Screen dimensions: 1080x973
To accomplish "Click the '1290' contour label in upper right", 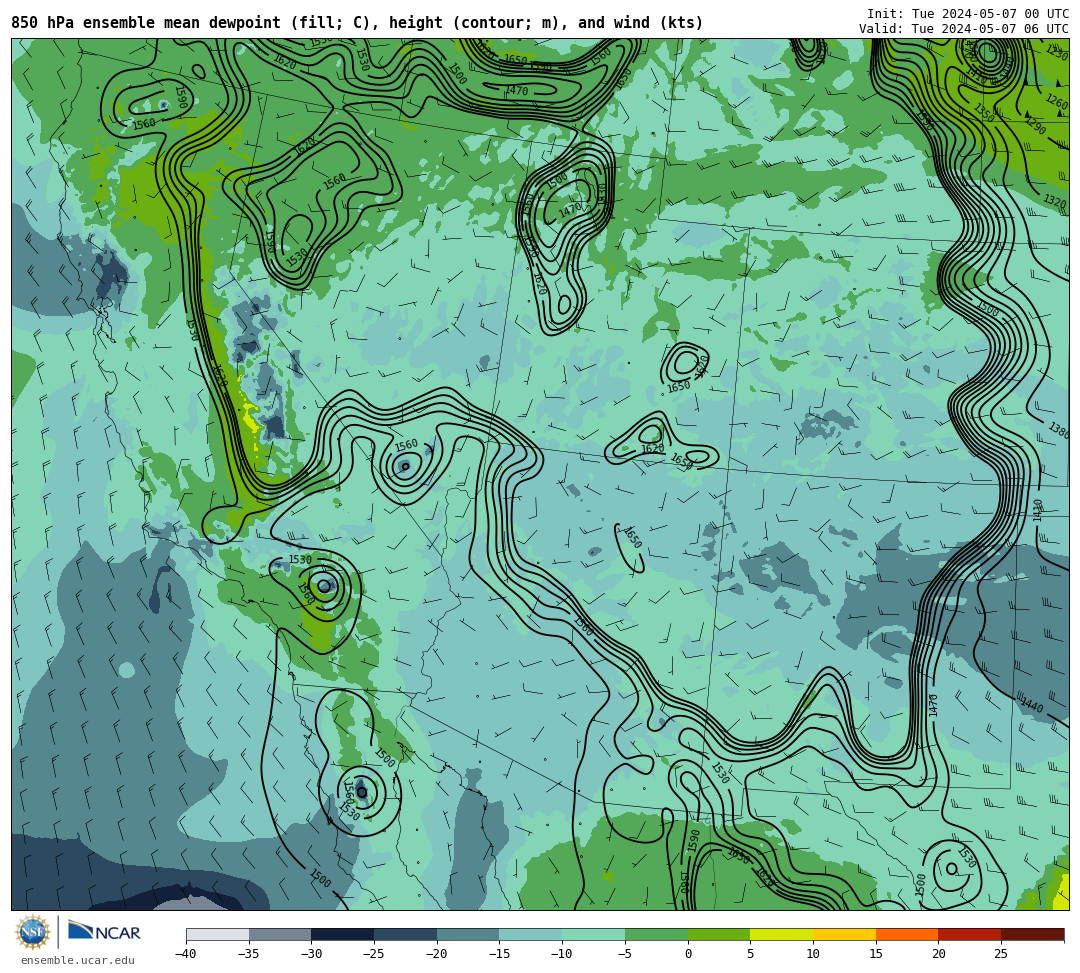I will [x=1035, y=127].
